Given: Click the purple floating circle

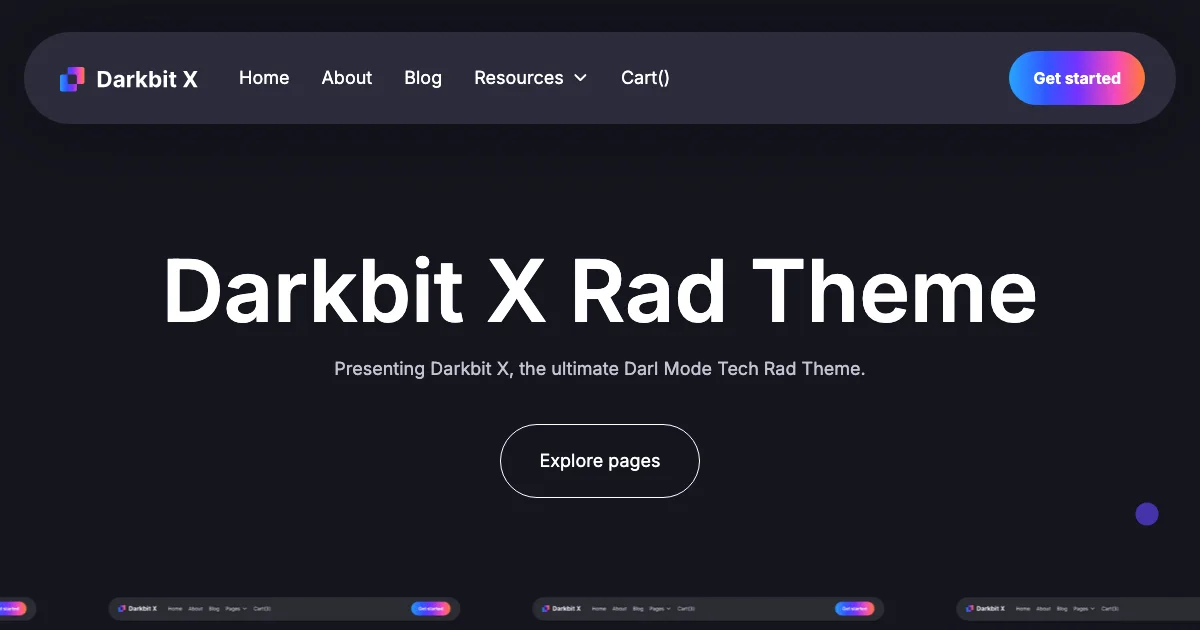Looking at the screenshot, I should (x=1147, y=514).
